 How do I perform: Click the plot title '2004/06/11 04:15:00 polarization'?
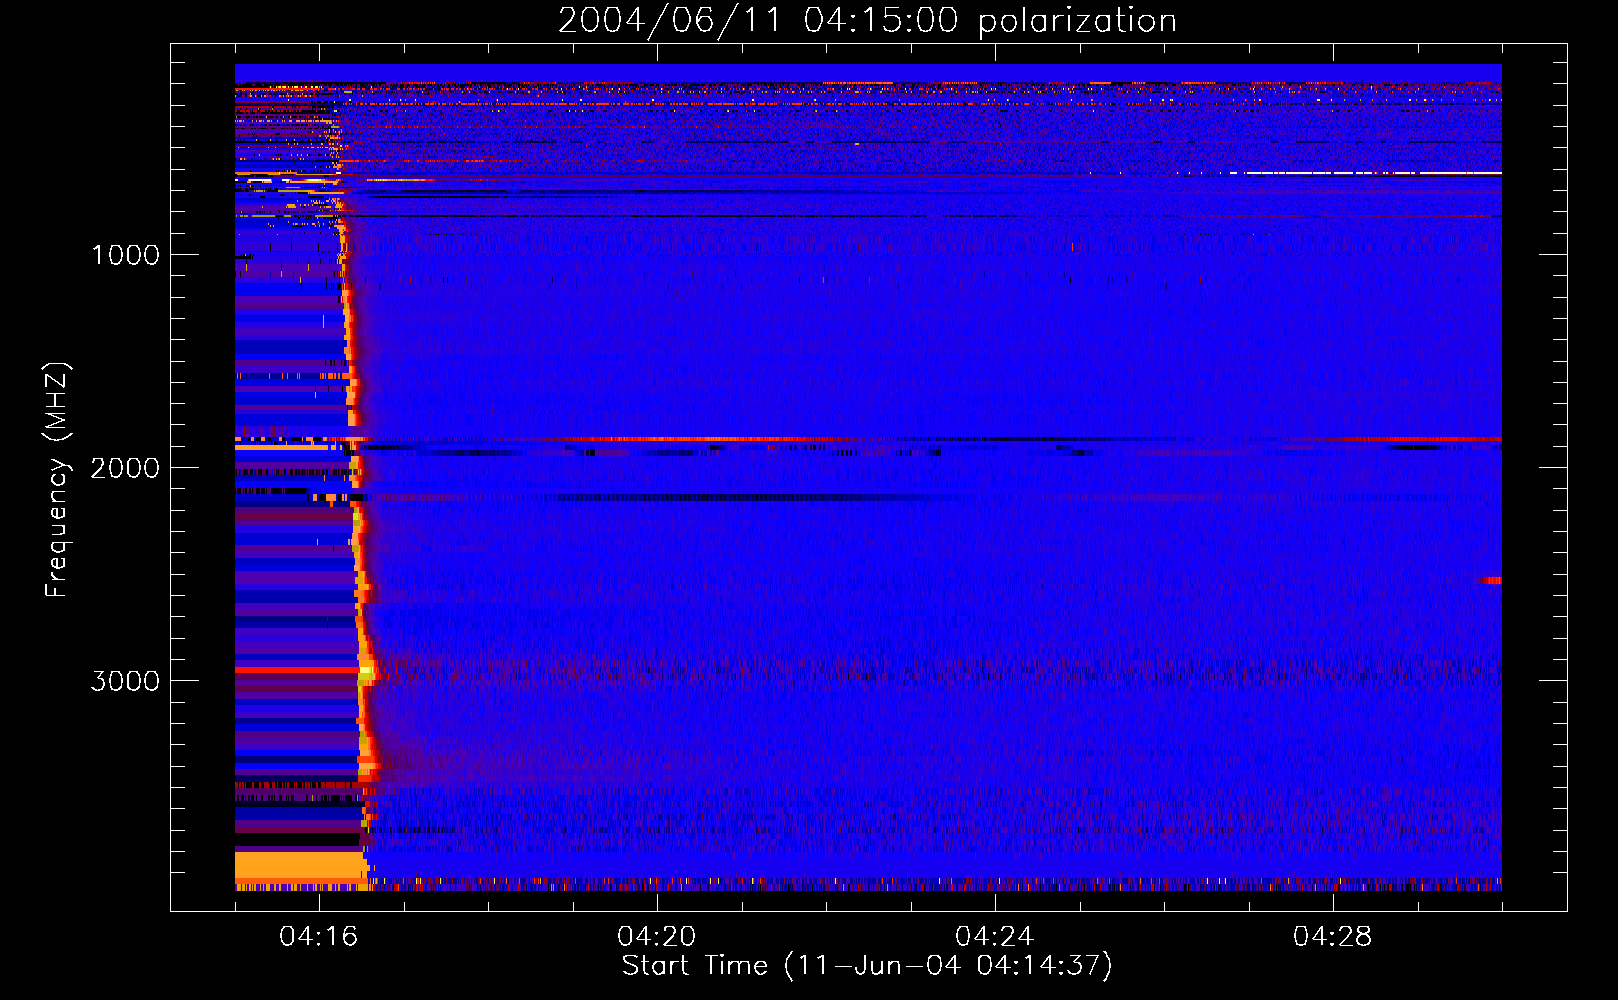(867, 21)
